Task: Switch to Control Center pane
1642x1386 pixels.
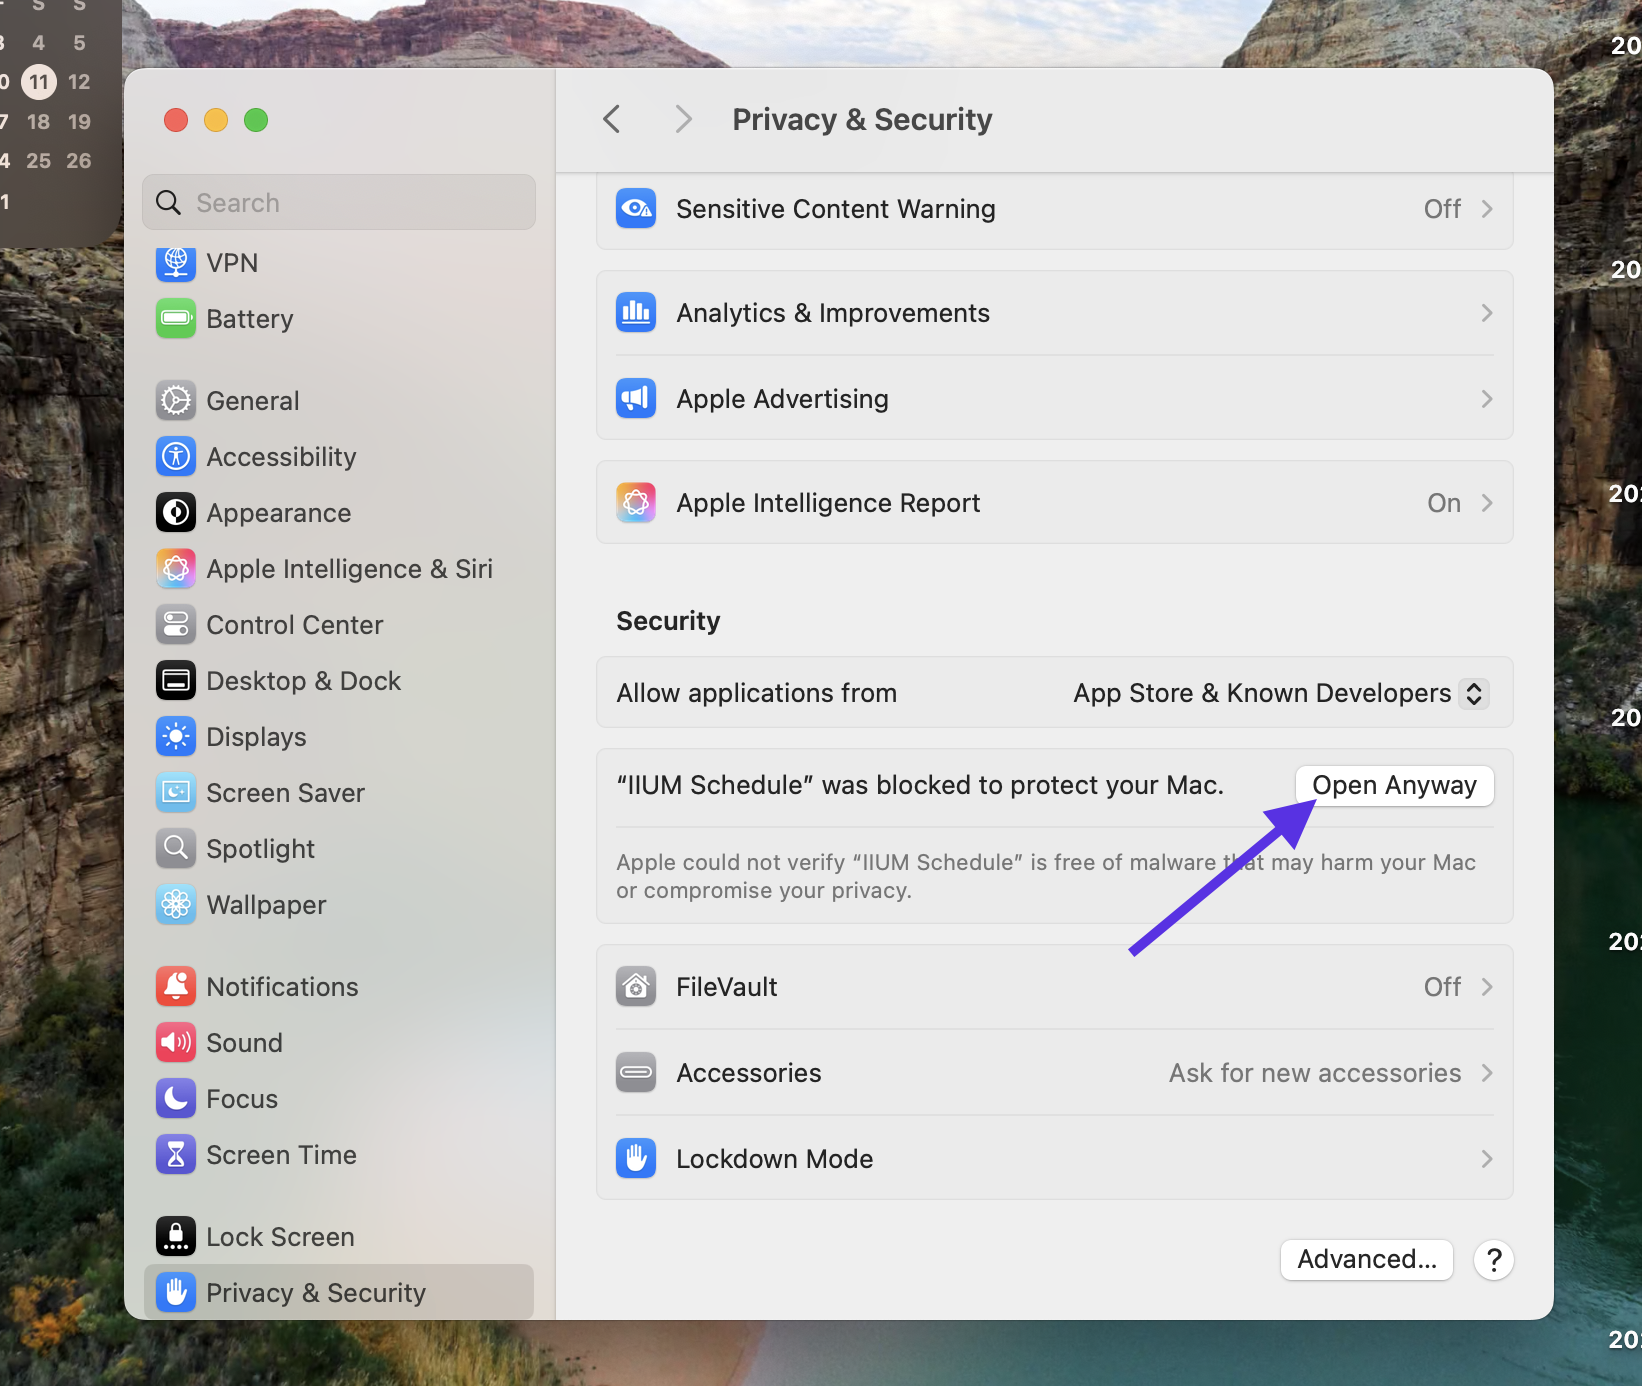Action: 294,625
